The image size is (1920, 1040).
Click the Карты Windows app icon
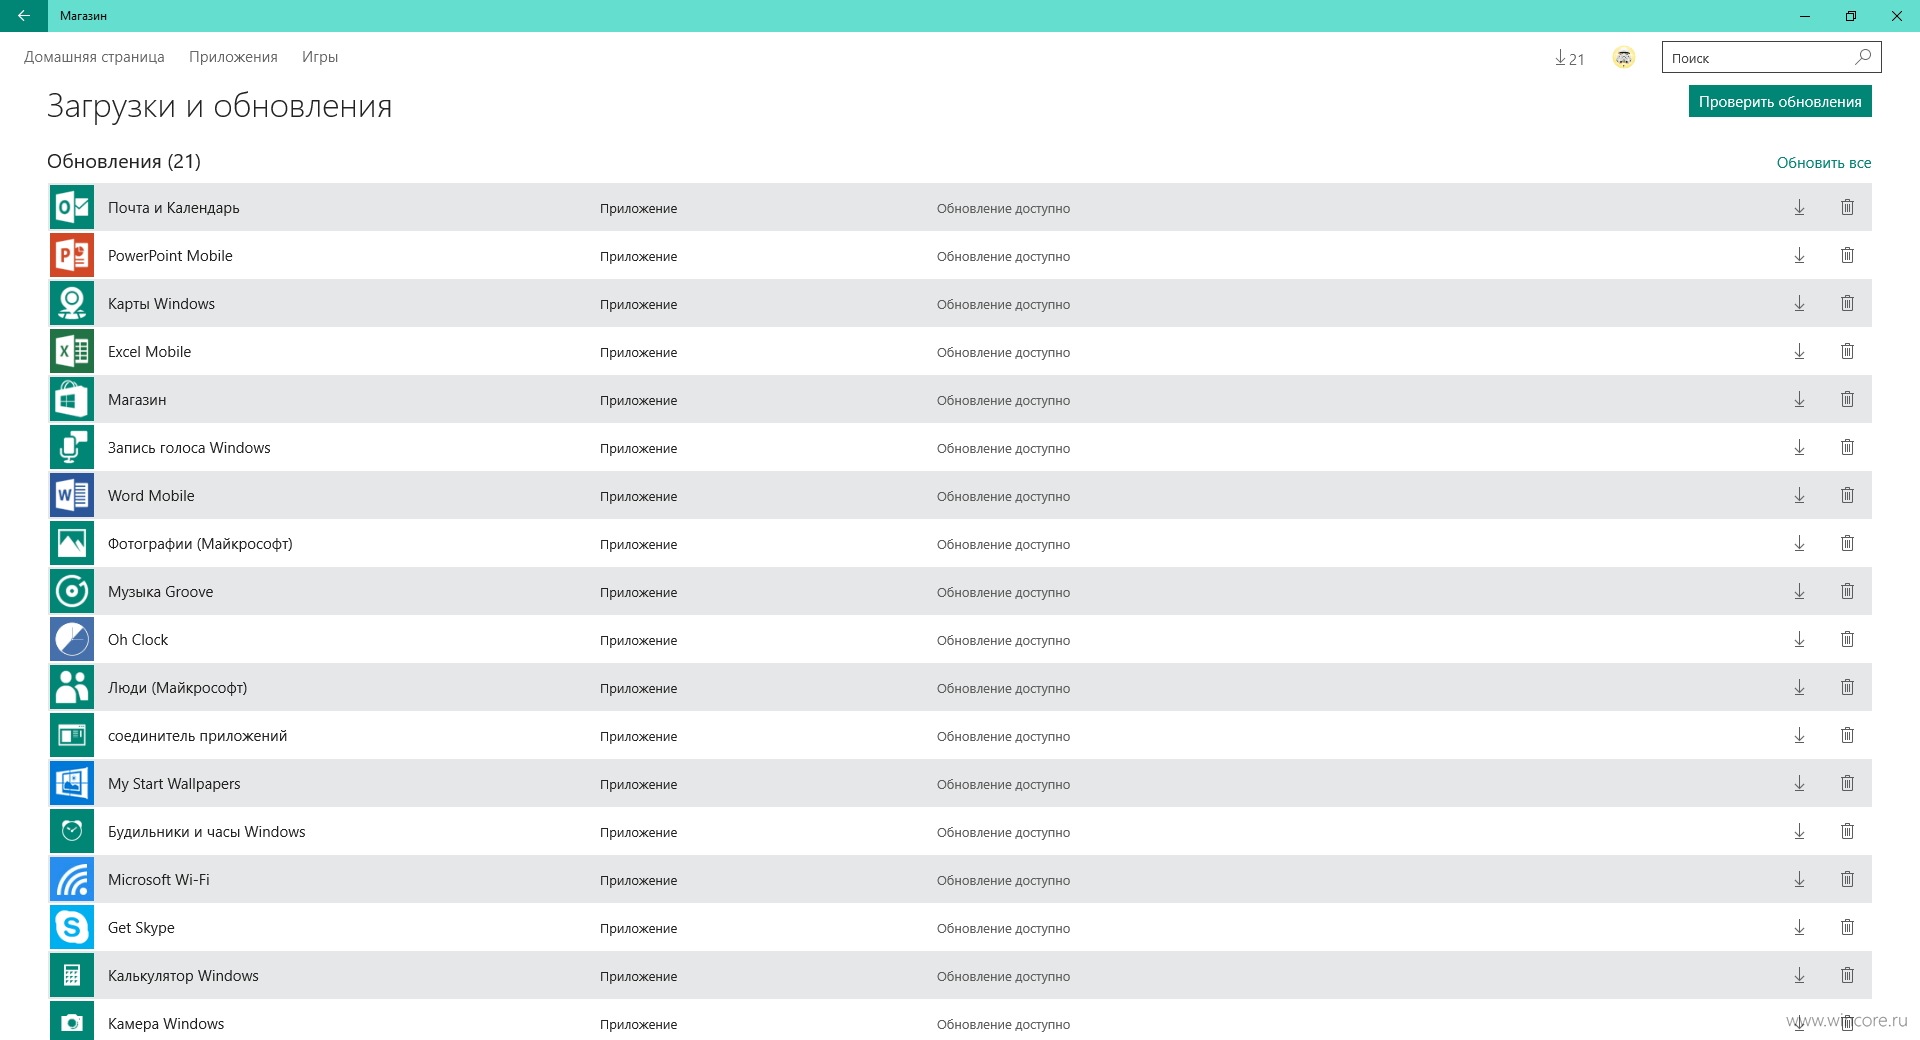pyautogui.click(x=72, y=303)
